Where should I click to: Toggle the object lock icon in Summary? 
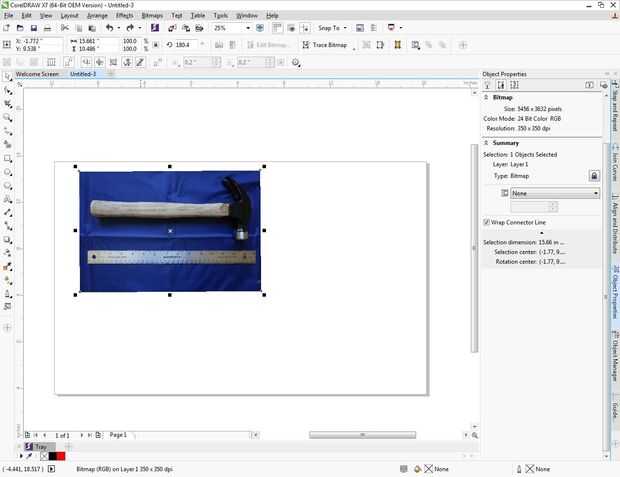(x=594, y=176)
